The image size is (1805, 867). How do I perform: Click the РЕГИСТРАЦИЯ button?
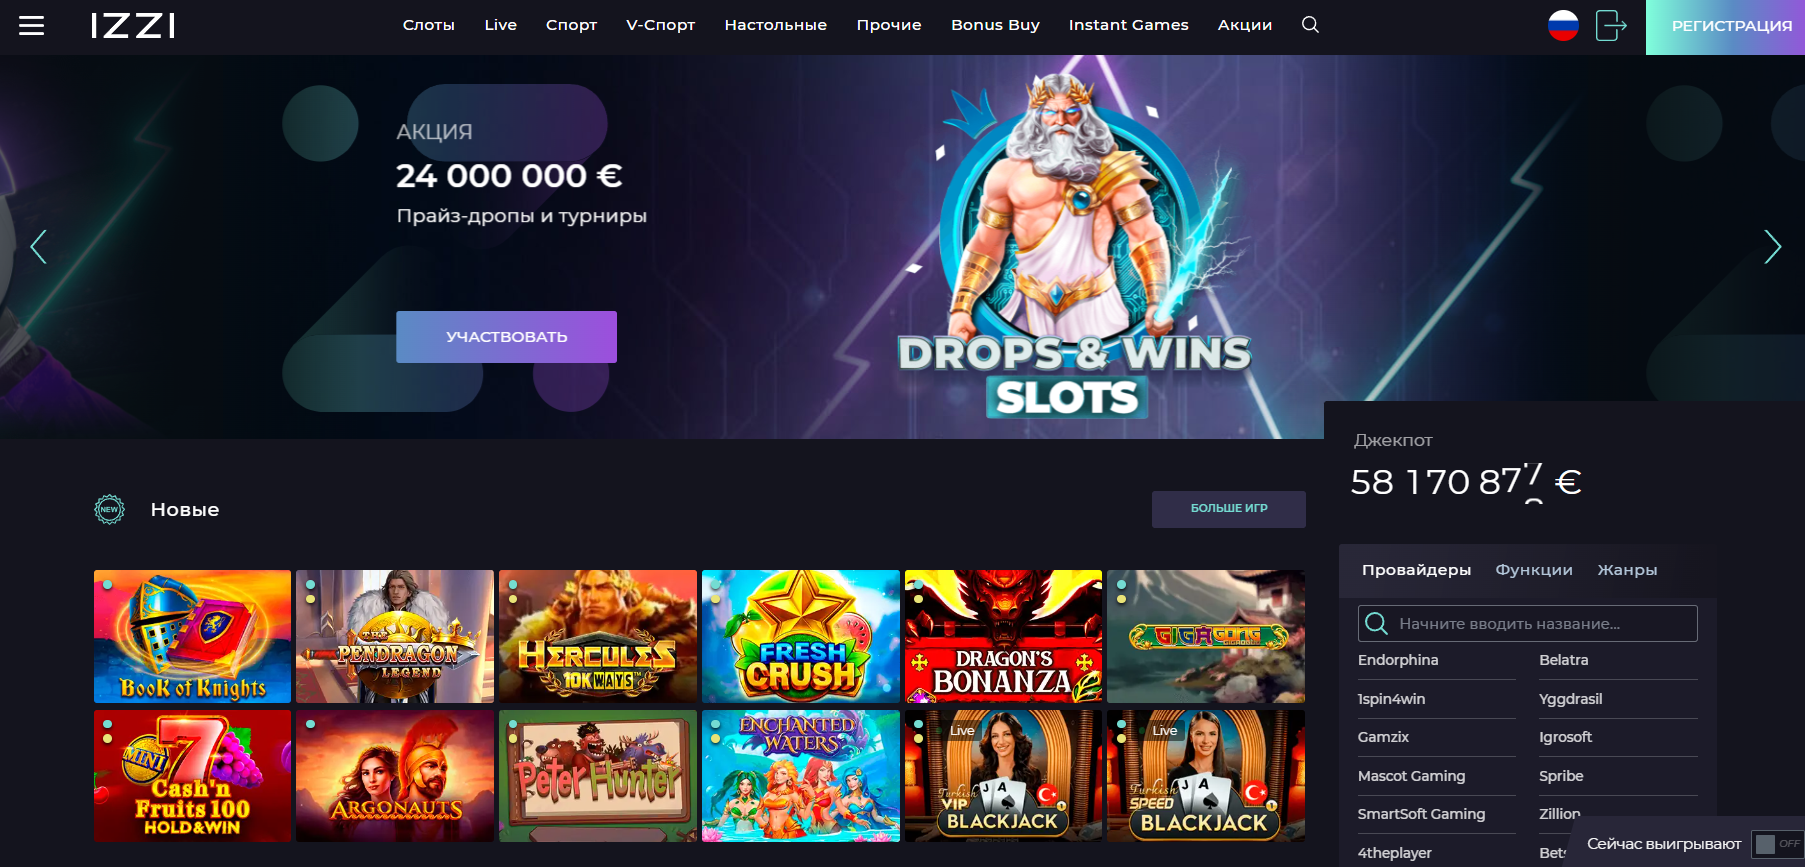pos(1725,27)
